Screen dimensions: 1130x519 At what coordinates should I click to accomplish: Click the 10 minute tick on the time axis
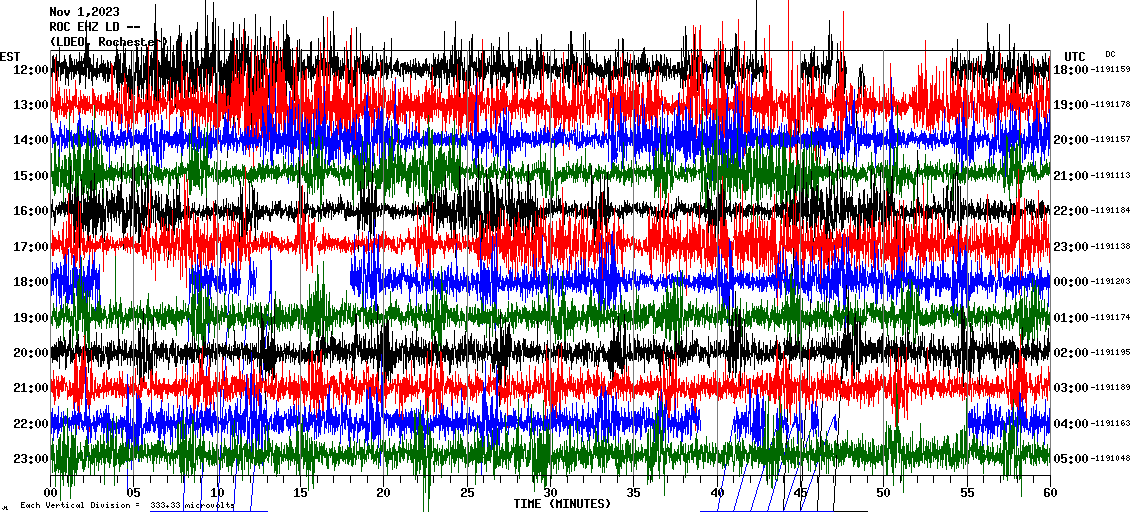pos(217,493)
